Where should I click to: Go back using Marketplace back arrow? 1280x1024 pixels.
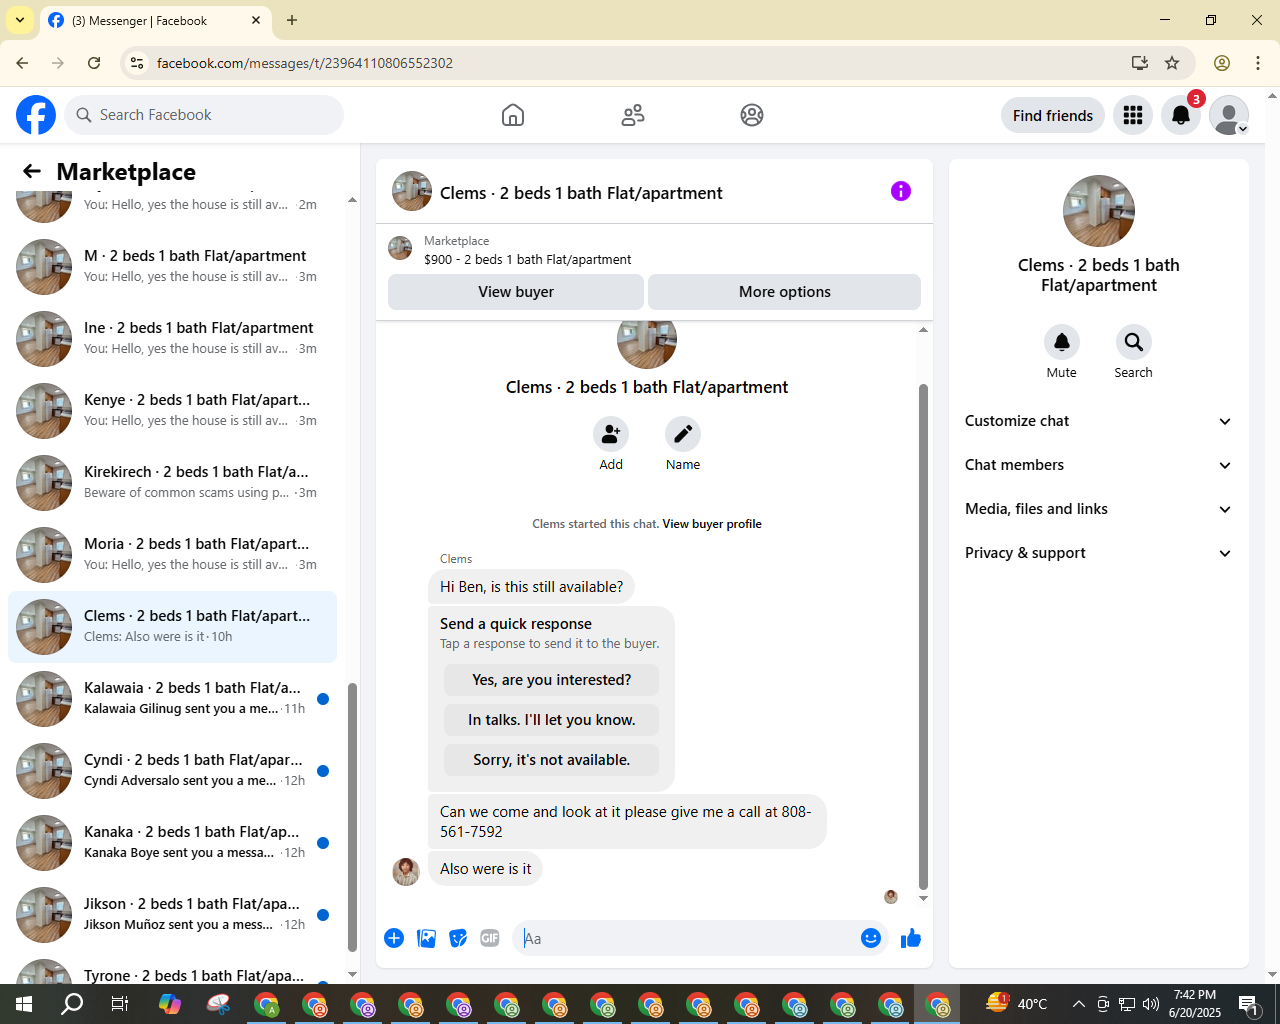(32, 171)
